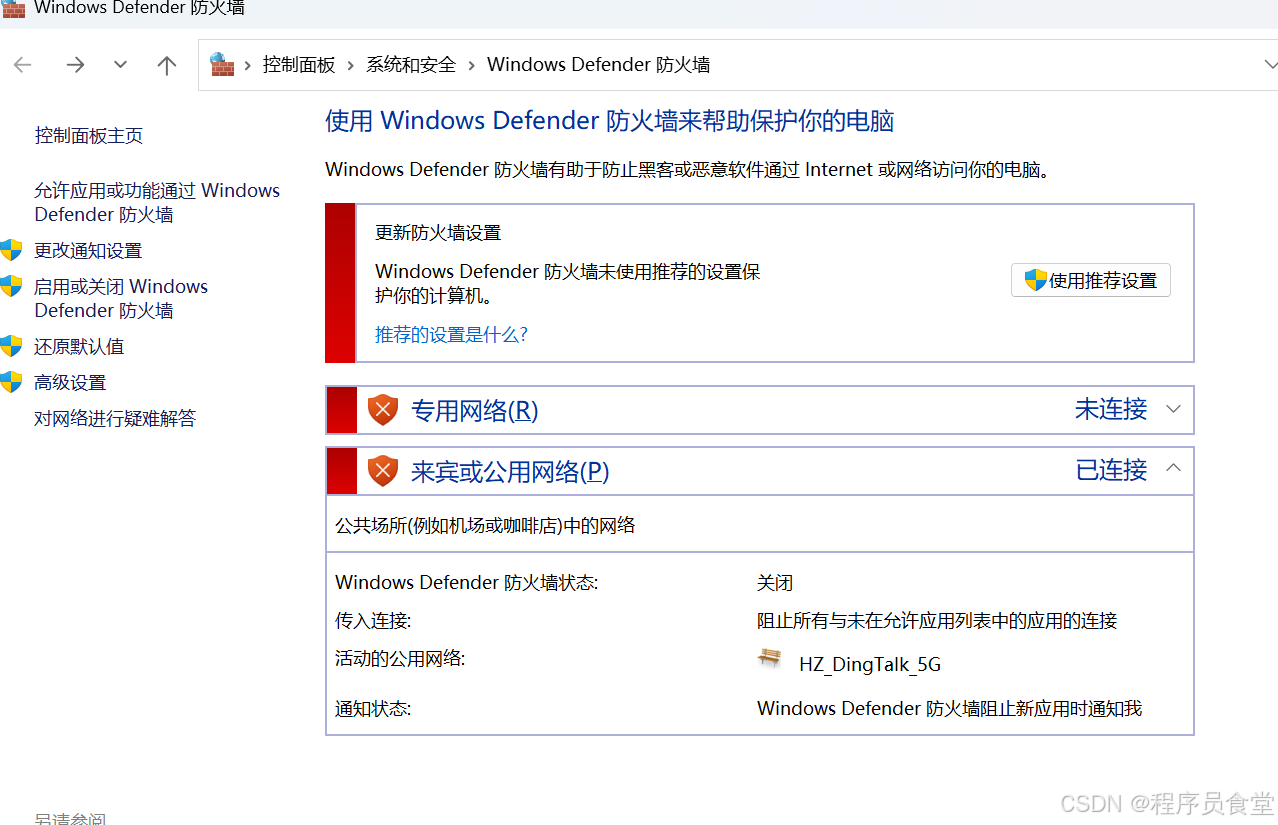Click the Control Panel address bar icon
The width and height of the screenshot is (1278, 825).
click(x=221, y=64)
